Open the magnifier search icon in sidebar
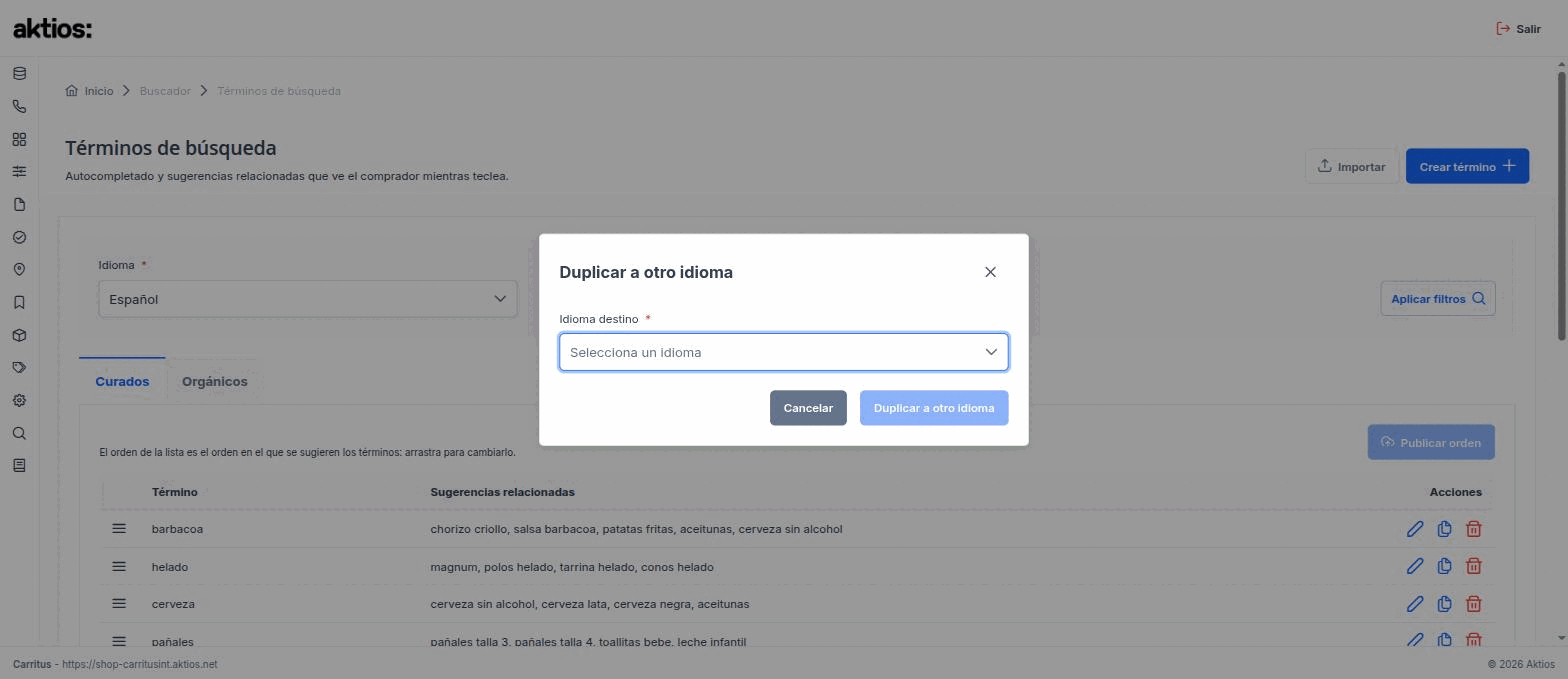 (19, 434)
